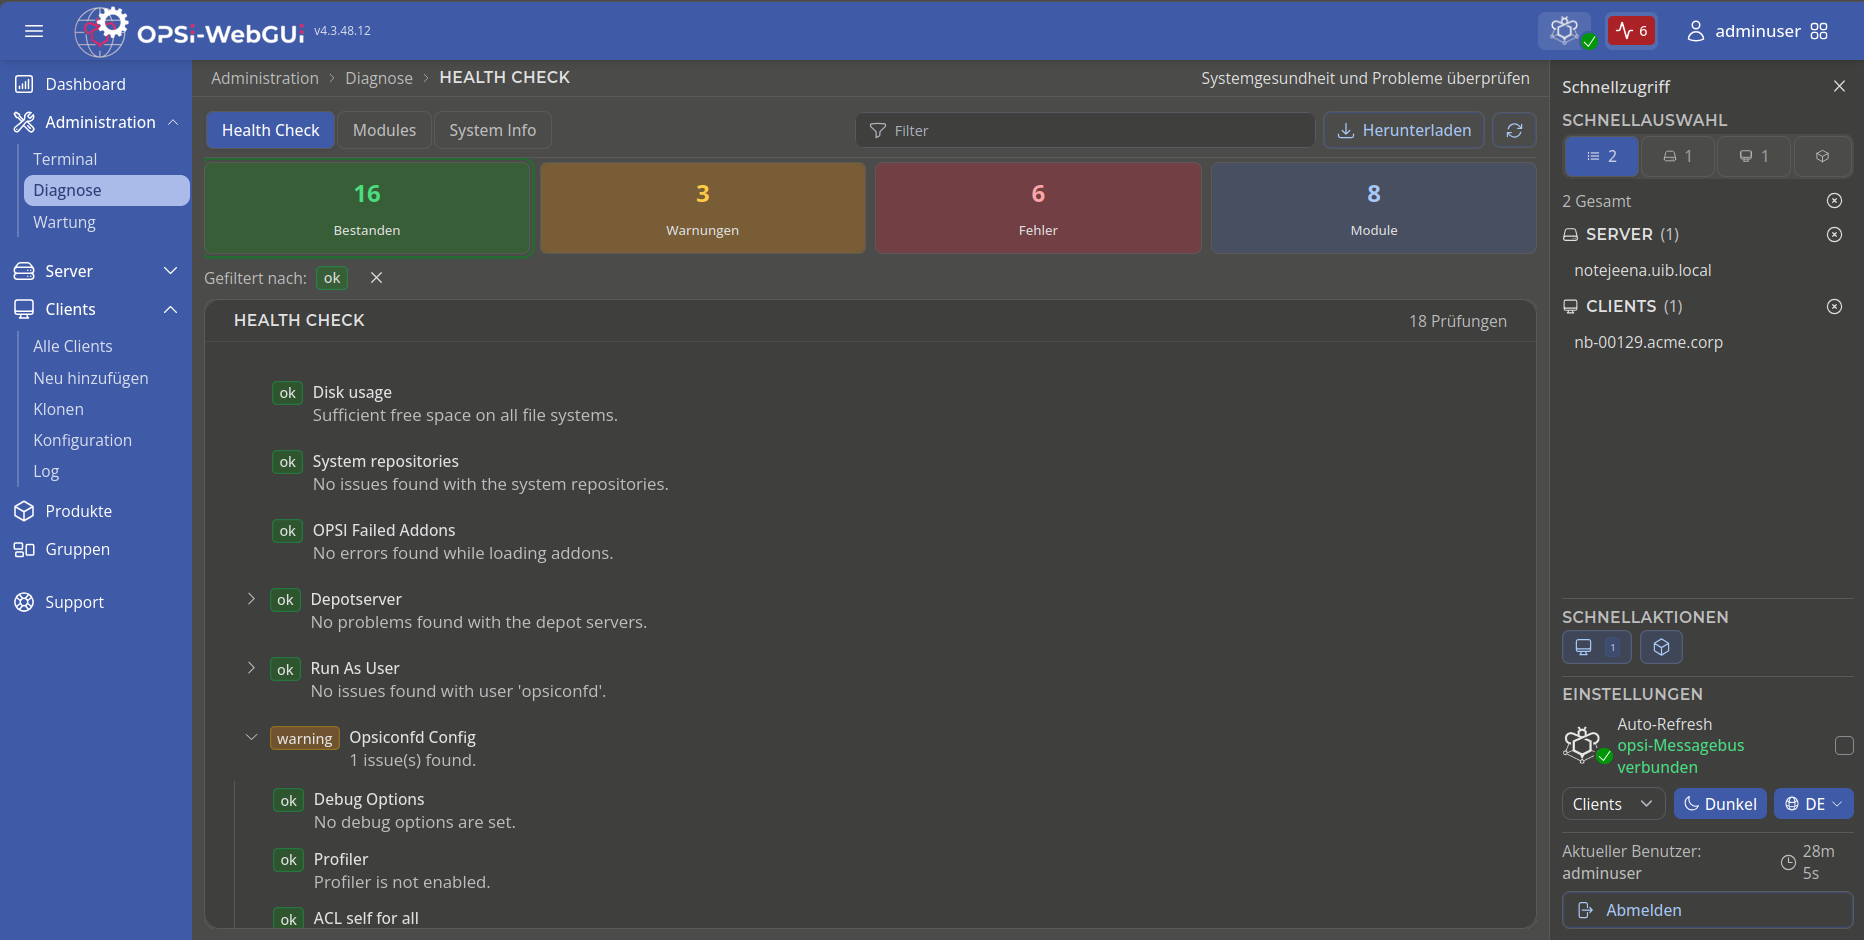Select the Diagnose menu item
The height and width of the screenshot is (940, 1864).
[x=107, y=190]
